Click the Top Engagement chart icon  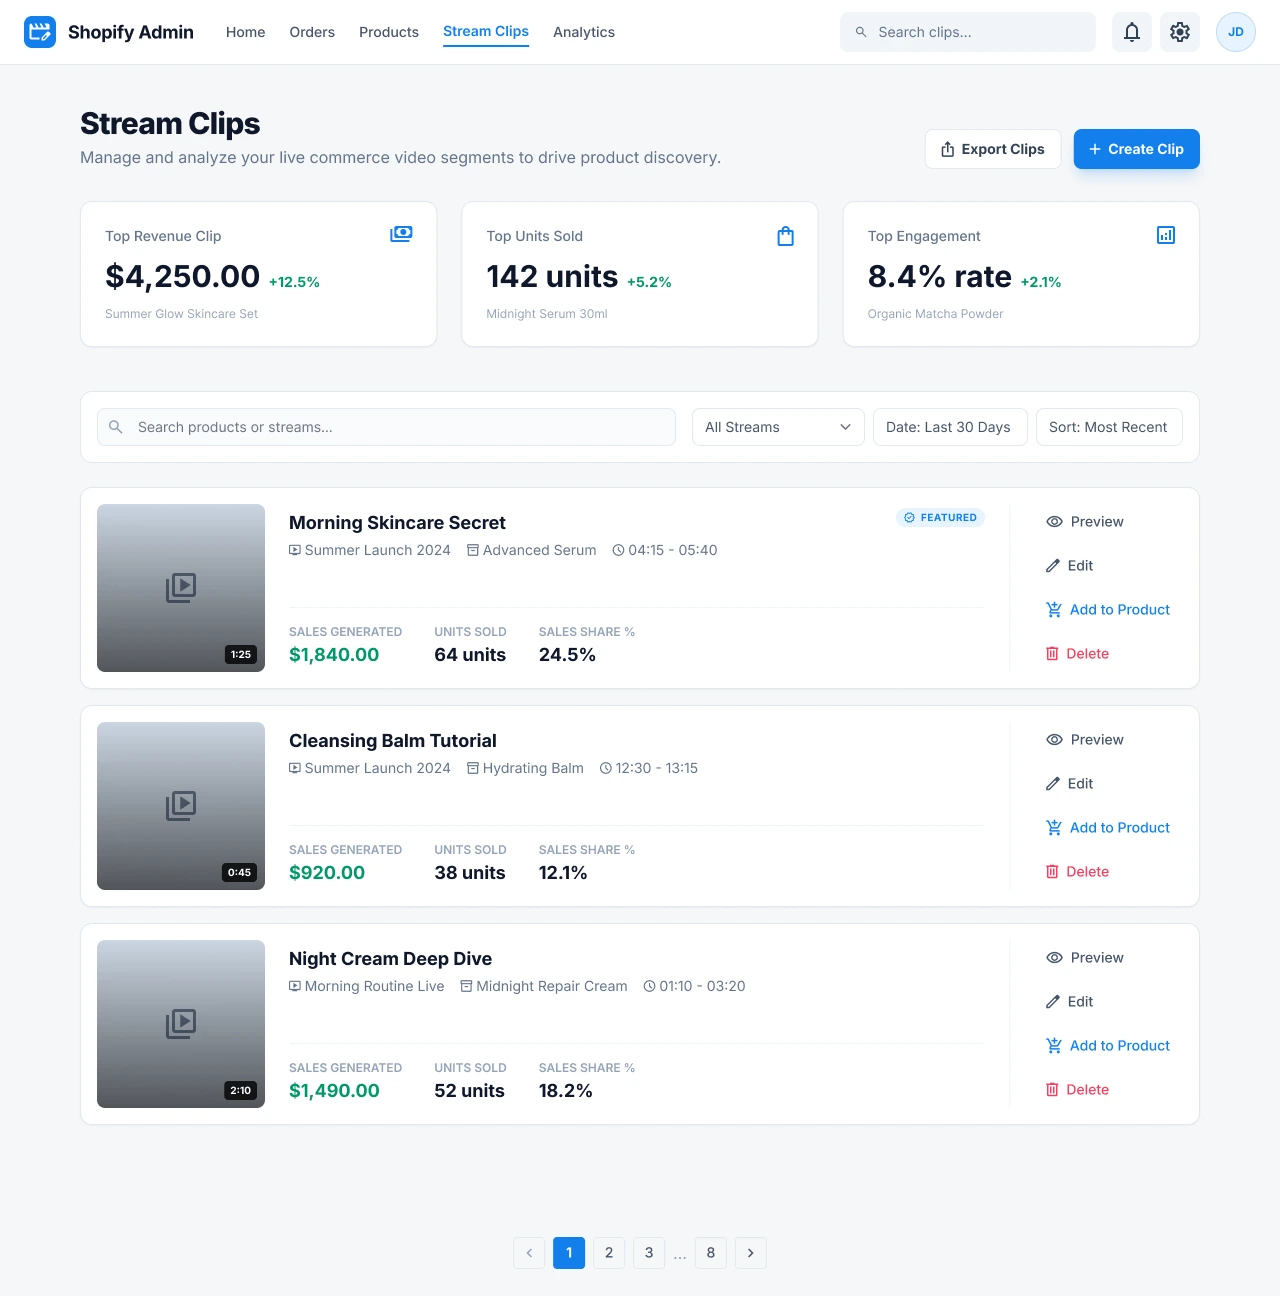pos(1166,235)
